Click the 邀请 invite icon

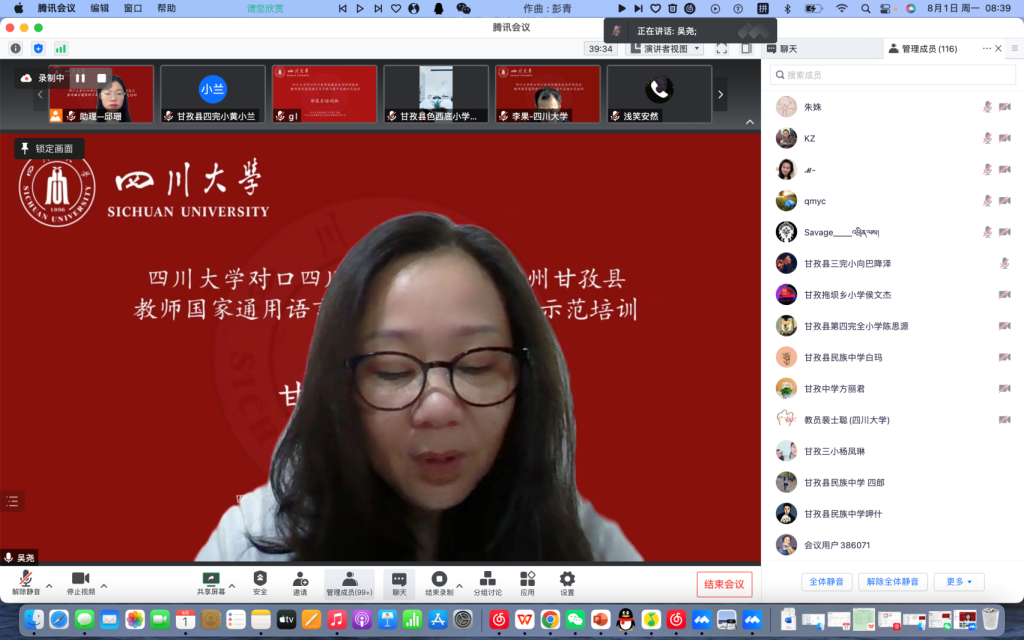300,579
